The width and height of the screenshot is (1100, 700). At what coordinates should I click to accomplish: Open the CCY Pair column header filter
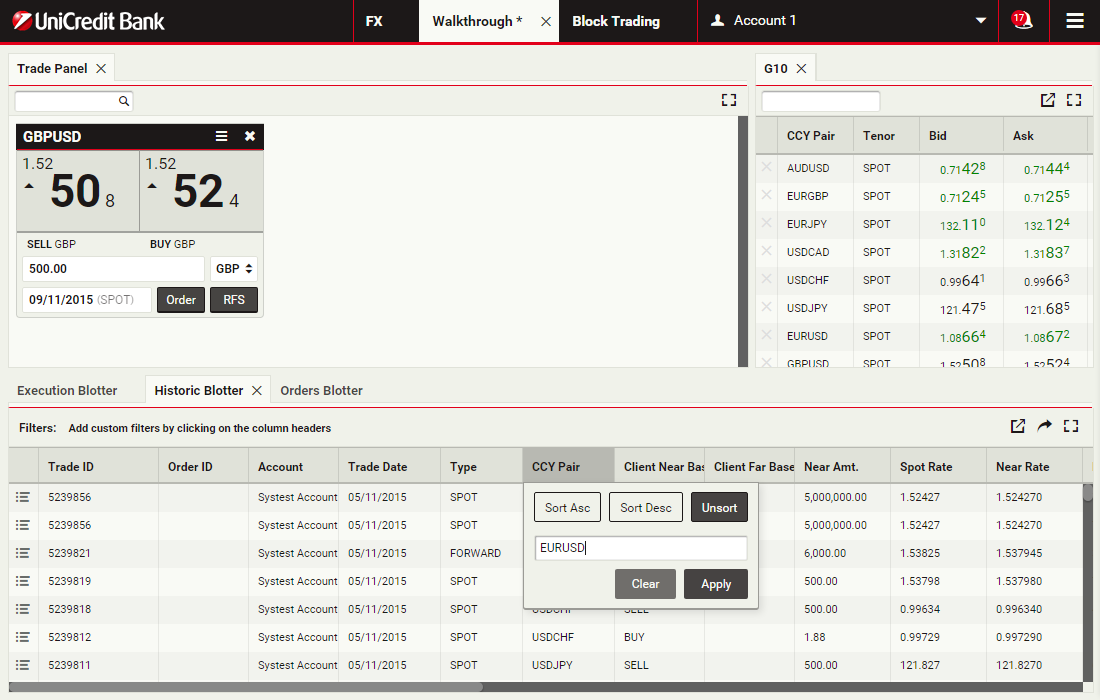568,466
